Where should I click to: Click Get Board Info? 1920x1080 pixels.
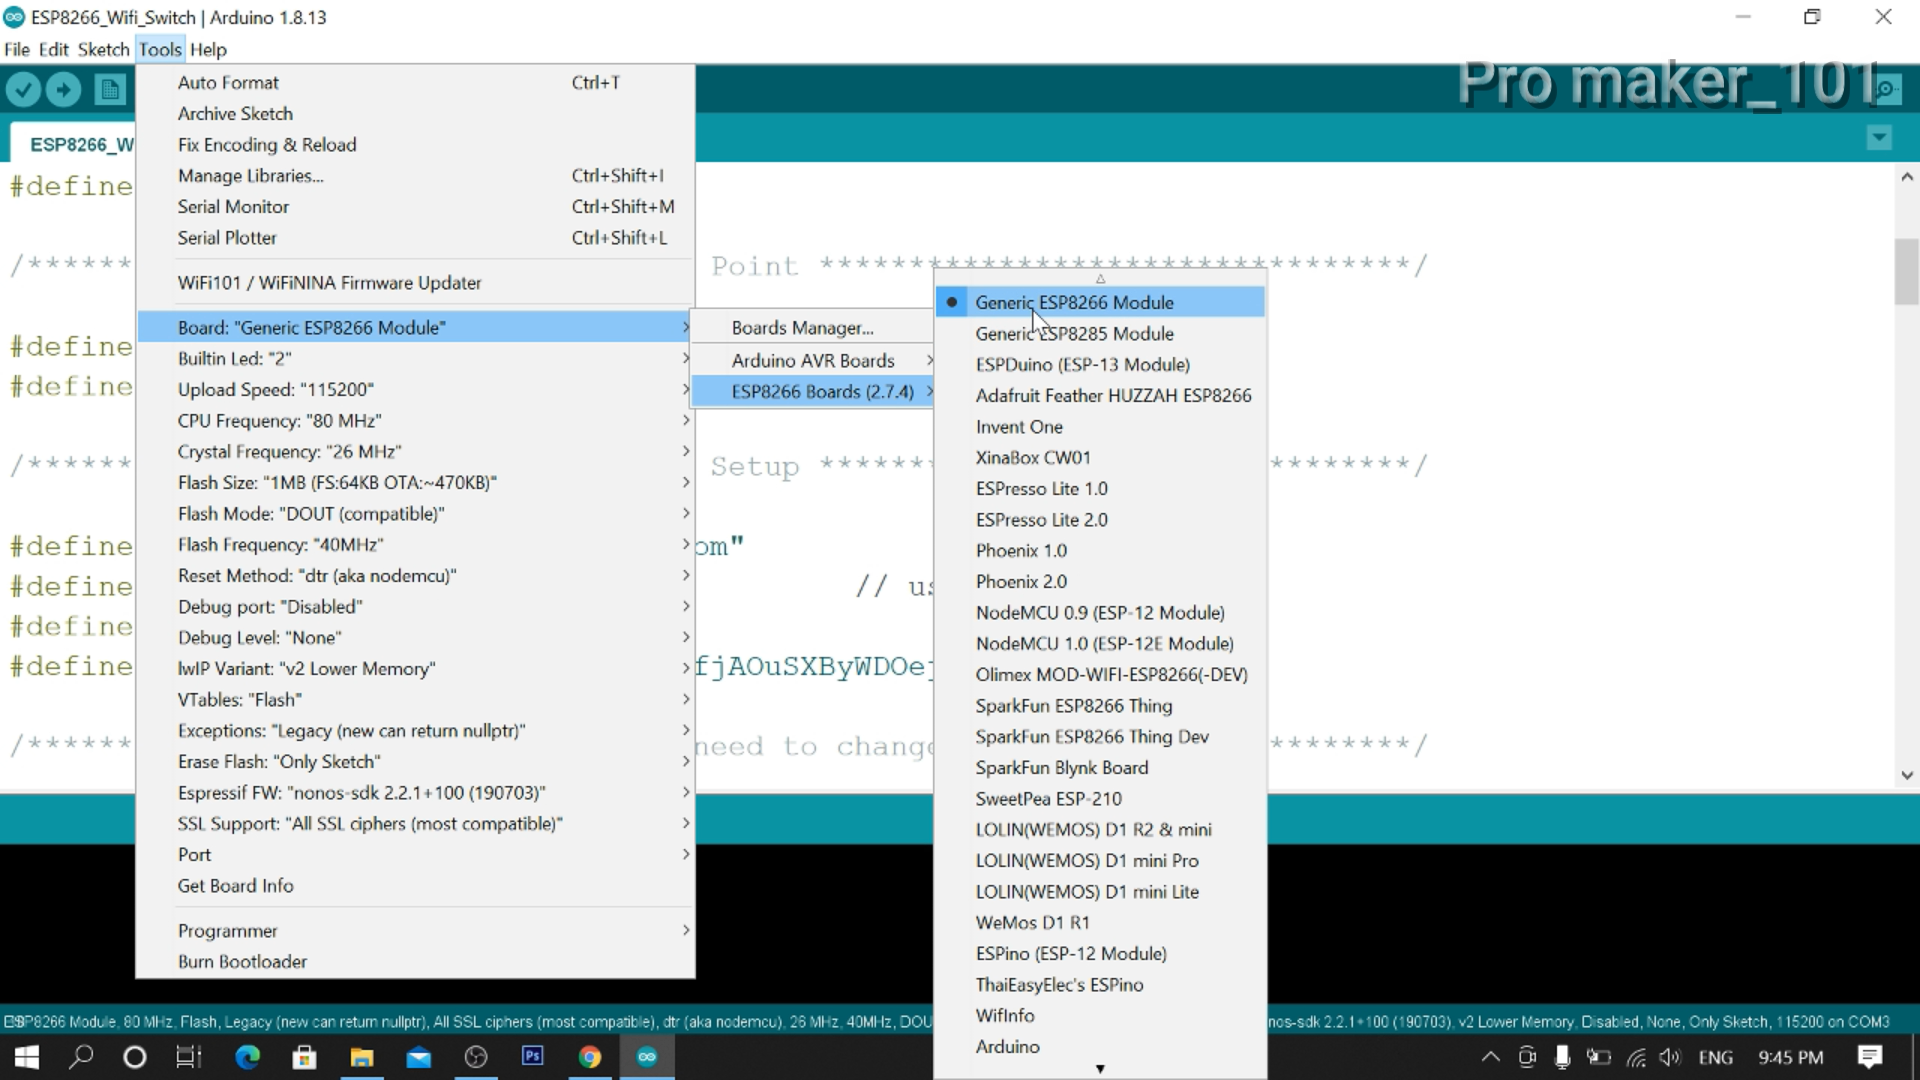pos(235,886)
